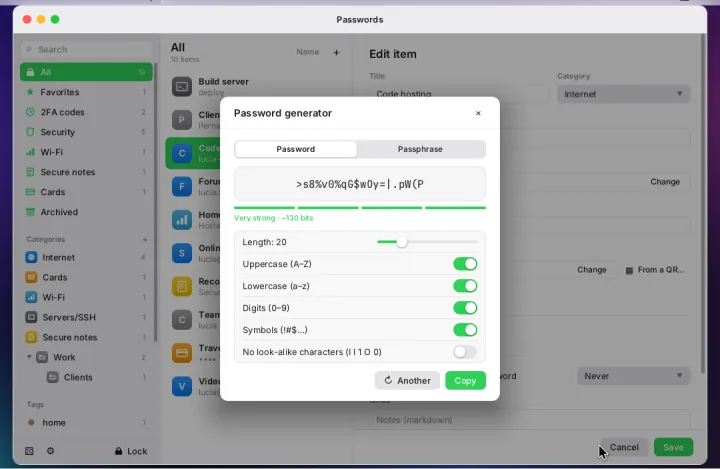Change Name sort order

(x=308, y=52)
